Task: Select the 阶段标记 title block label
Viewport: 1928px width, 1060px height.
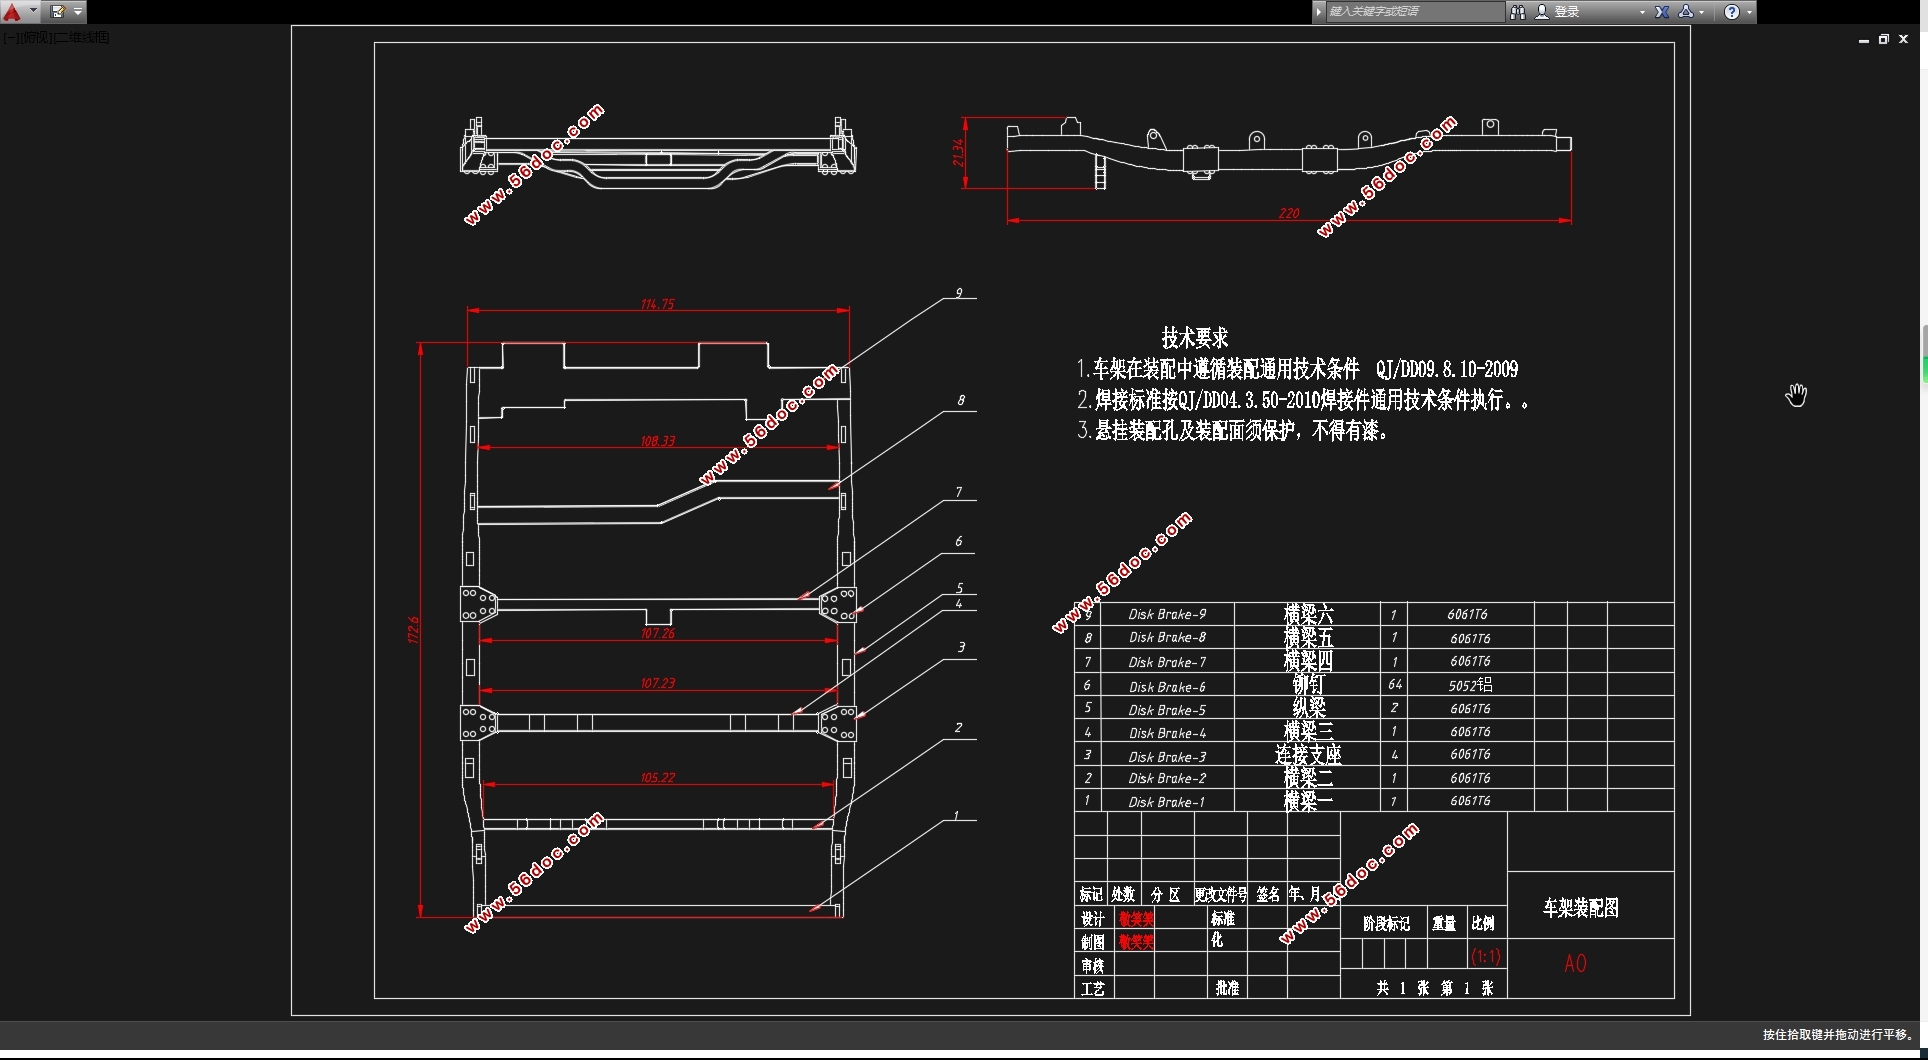Action: coord(1386,924)
